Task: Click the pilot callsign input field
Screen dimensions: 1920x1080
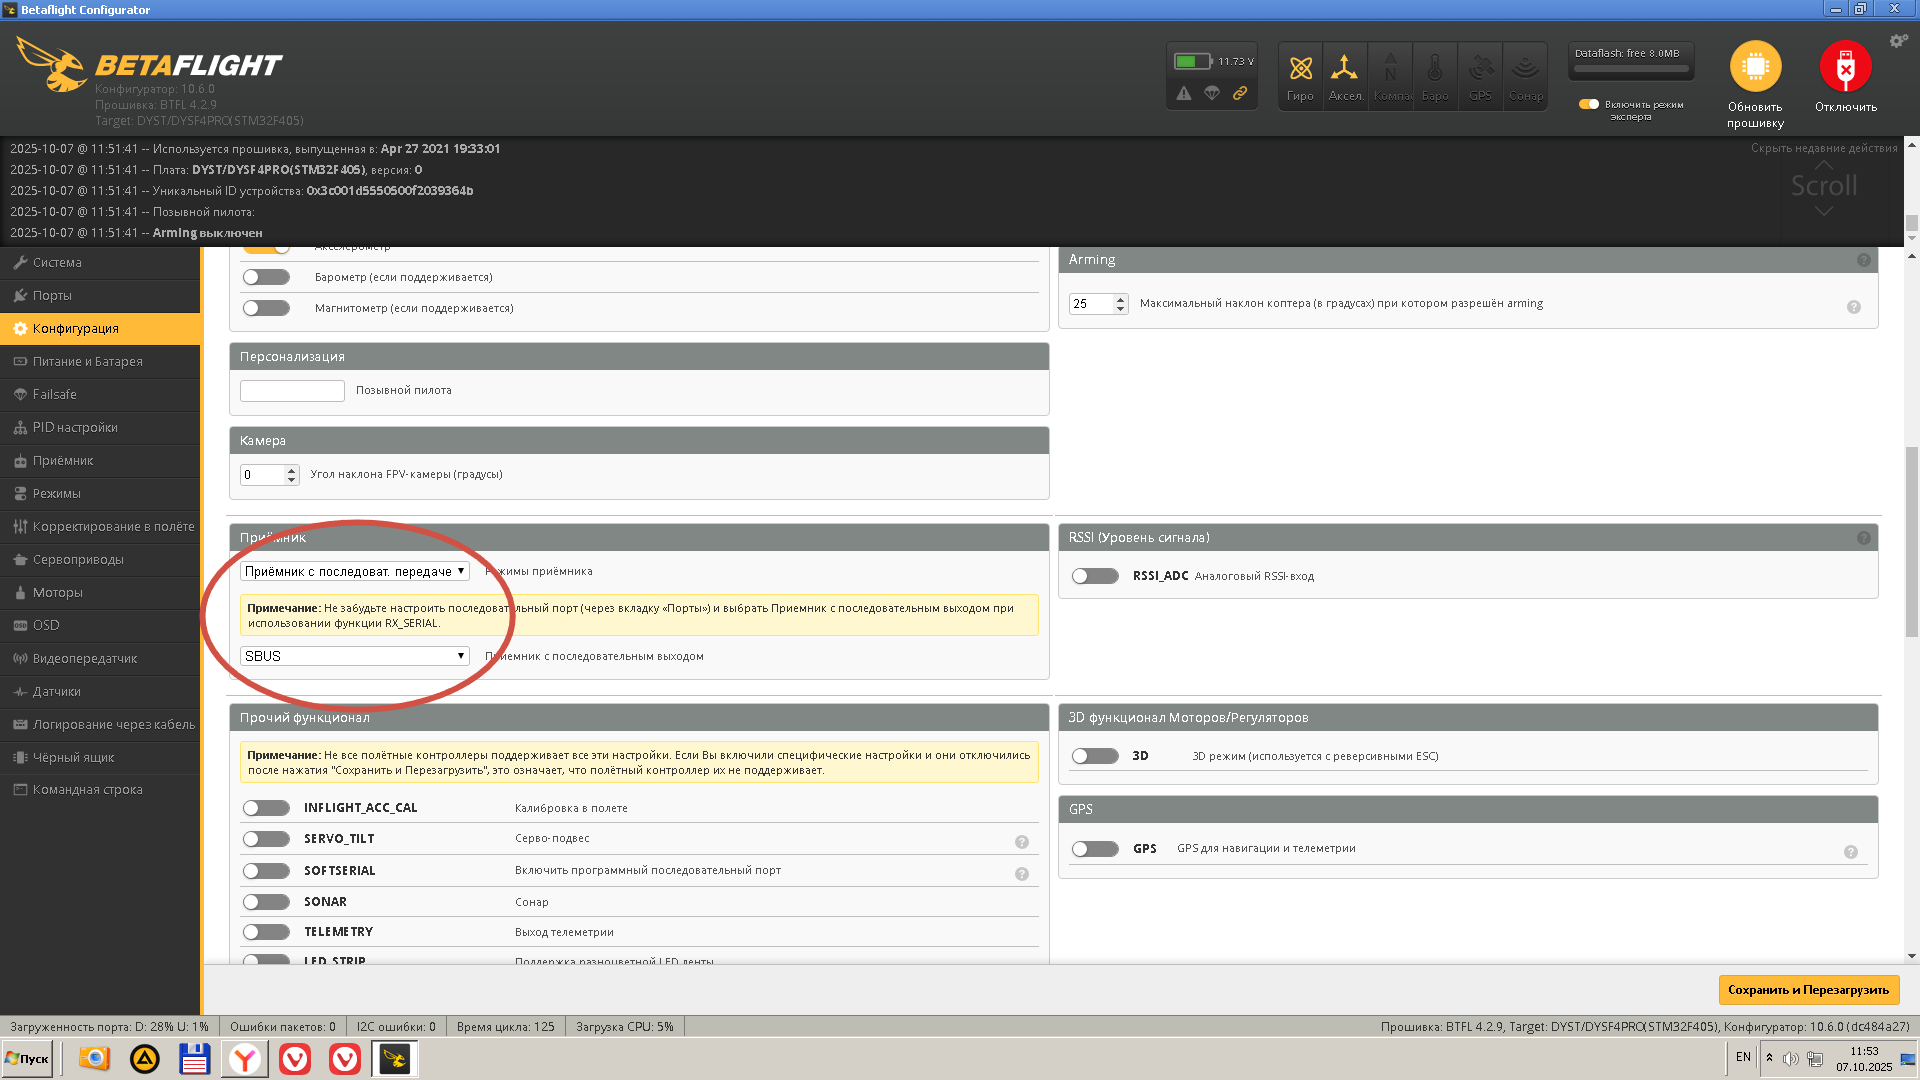Action: (x=292, y=391)
